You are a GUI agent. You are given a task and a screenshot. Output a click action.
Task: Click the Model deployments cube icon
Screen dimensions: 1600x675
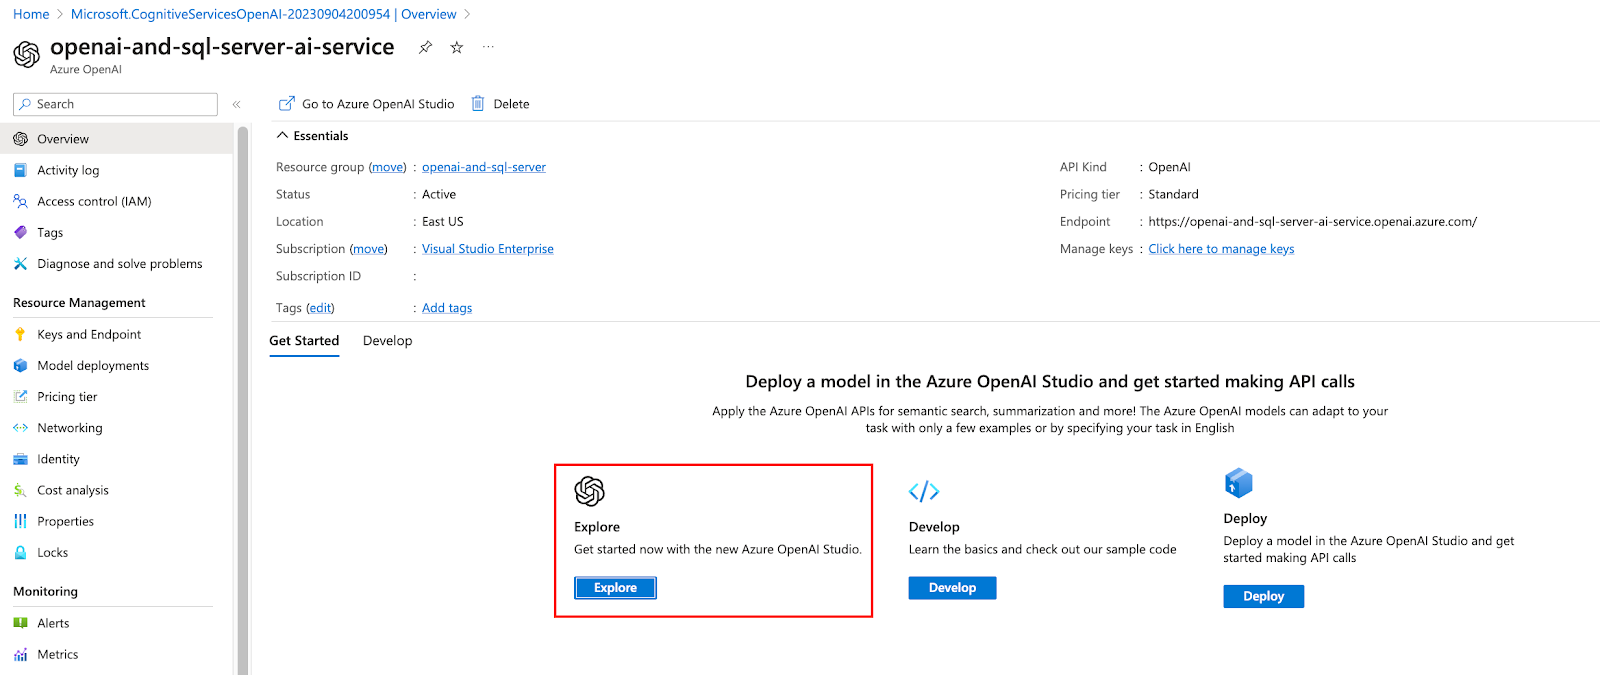click(x=20, y=365)
